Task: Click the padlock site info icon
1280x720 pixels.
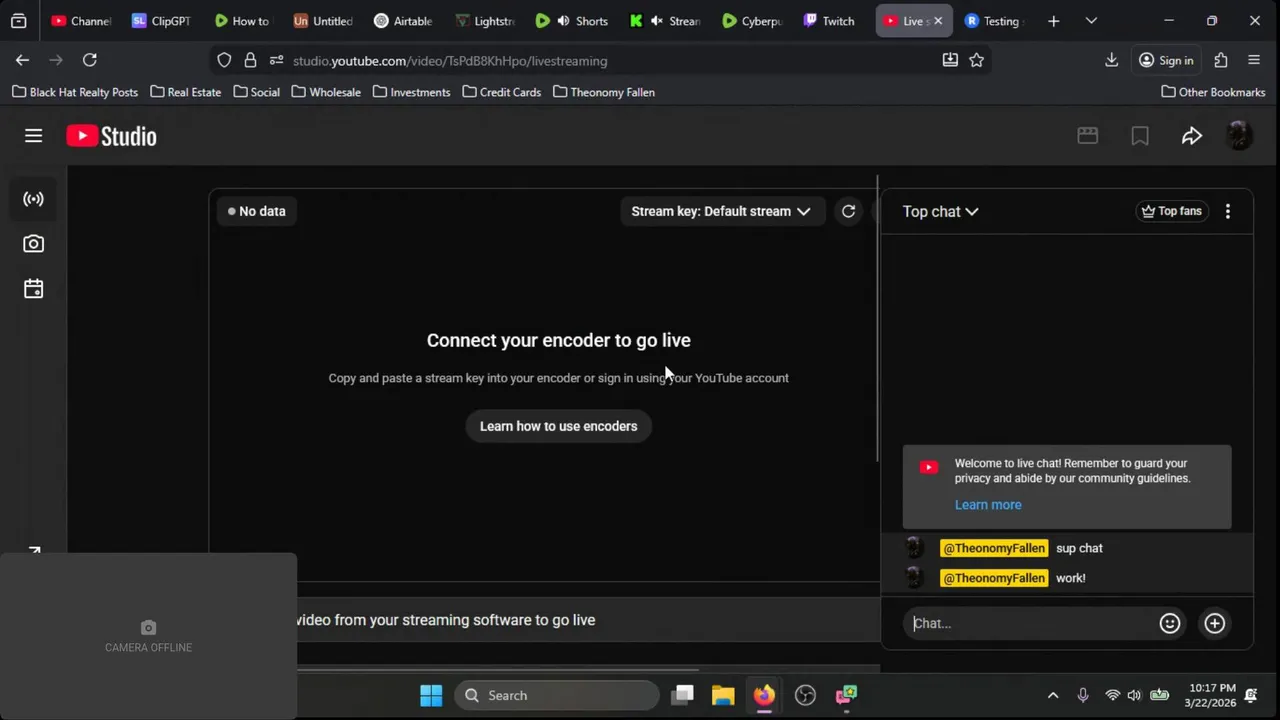Action: coord(250,61)
